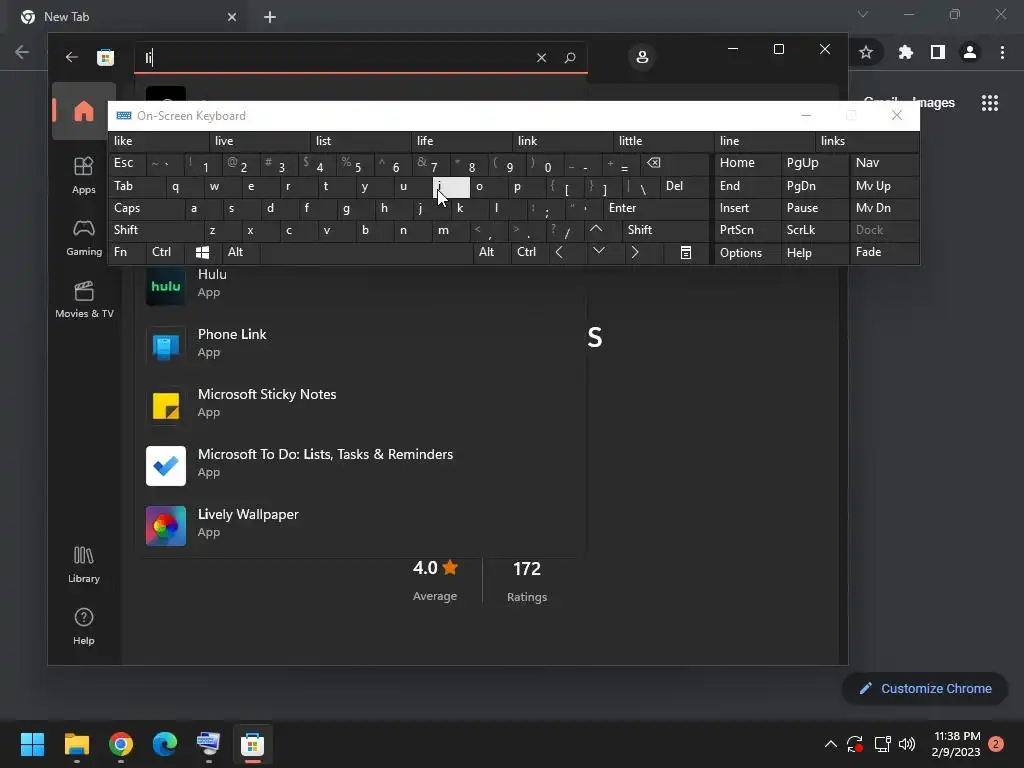Select Hulu app from search suggestions
Screen dimensions: 1024x768
(360, 284)
